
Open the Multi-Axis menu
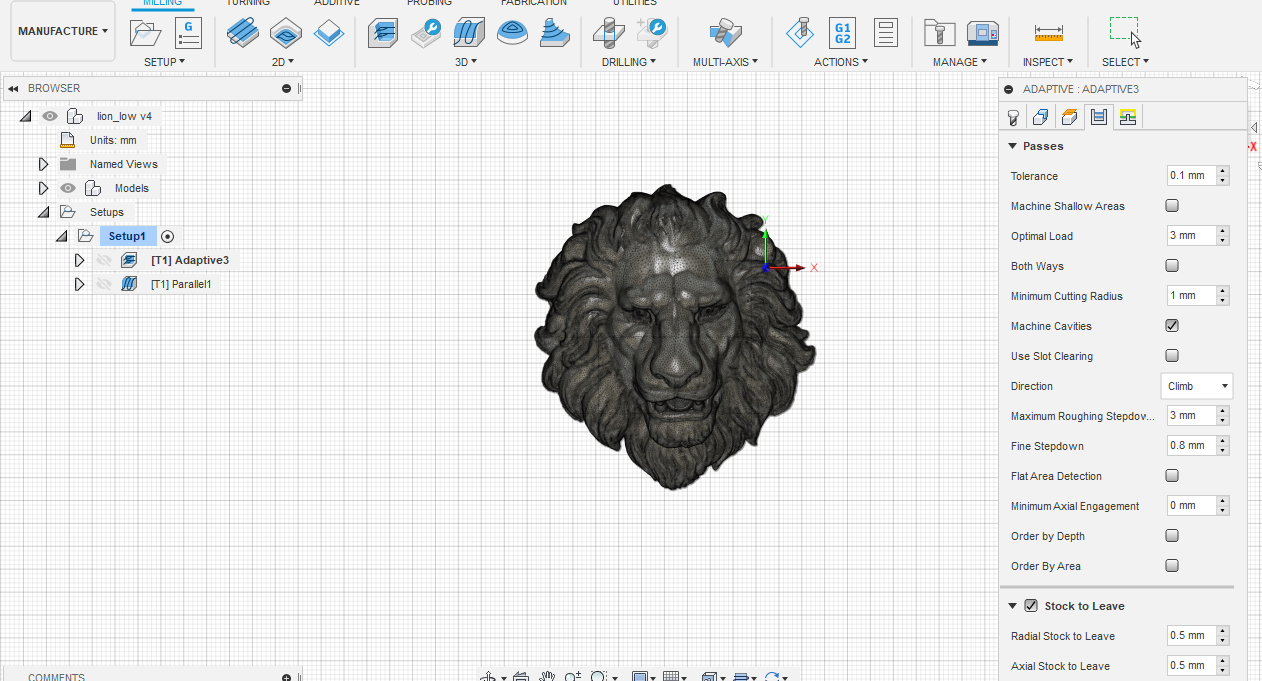[725, 62]
